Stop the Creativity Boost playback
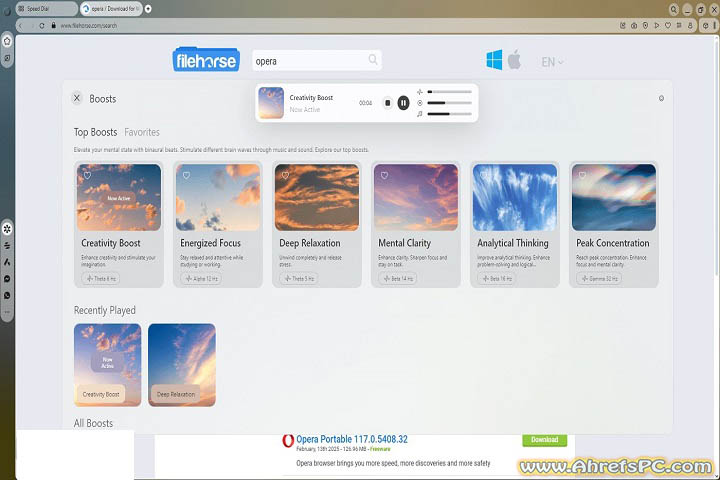Screen dimensions: 720x480 point(388,103)
